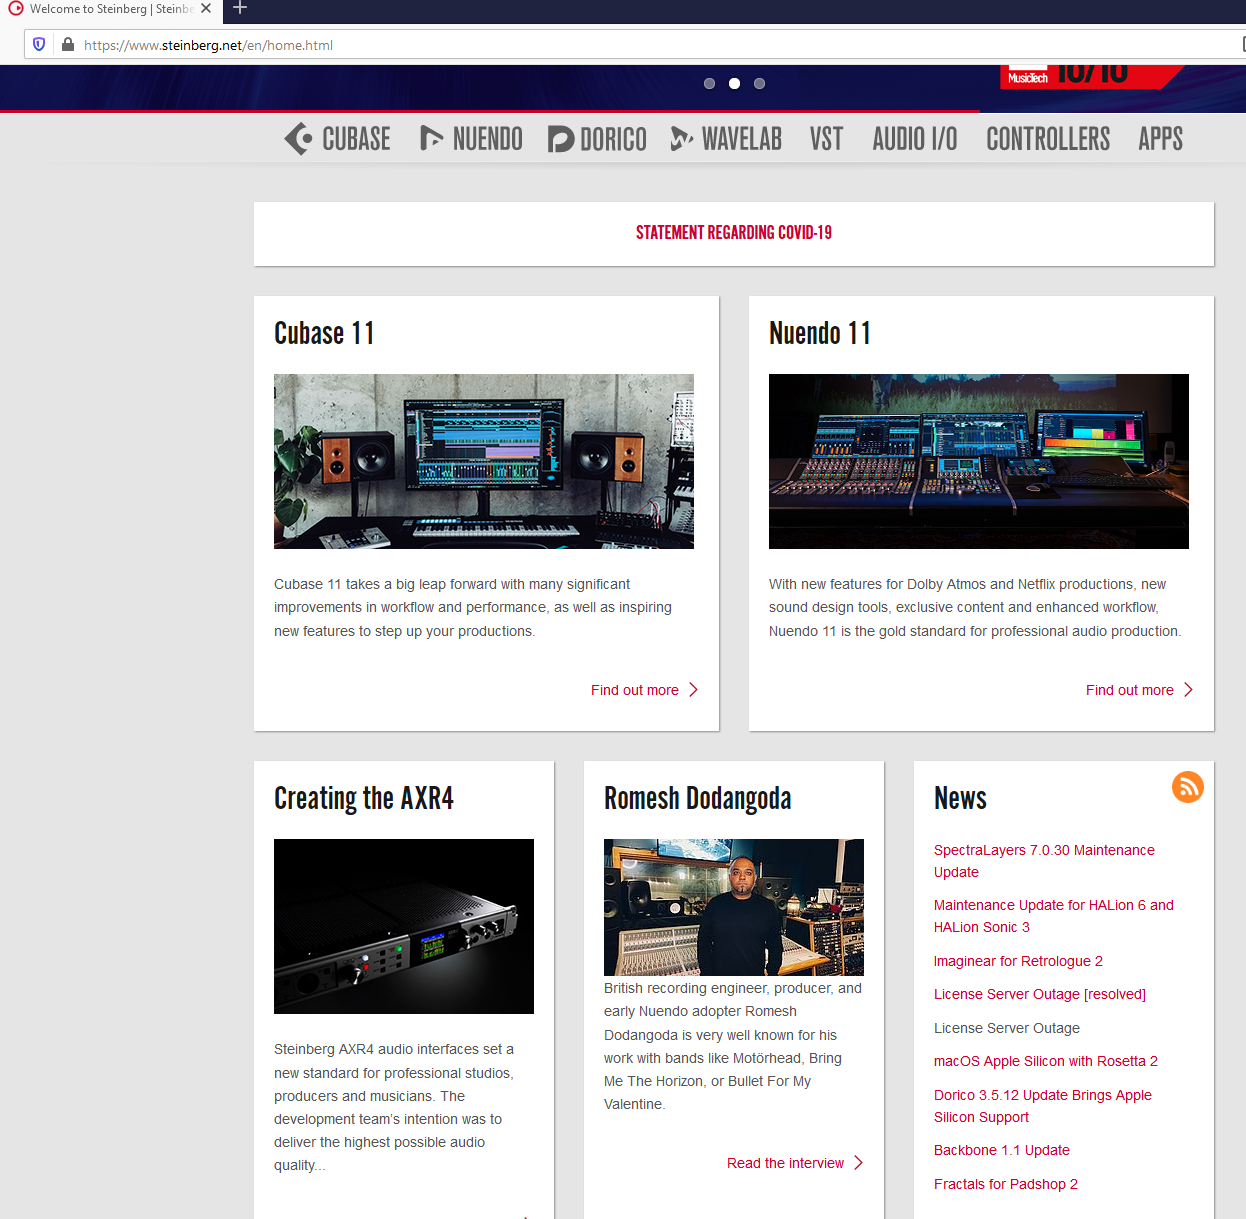
Task: Open SpectraLayers 7.0.30 Maintenance Update news
Action: point(1044,861)
